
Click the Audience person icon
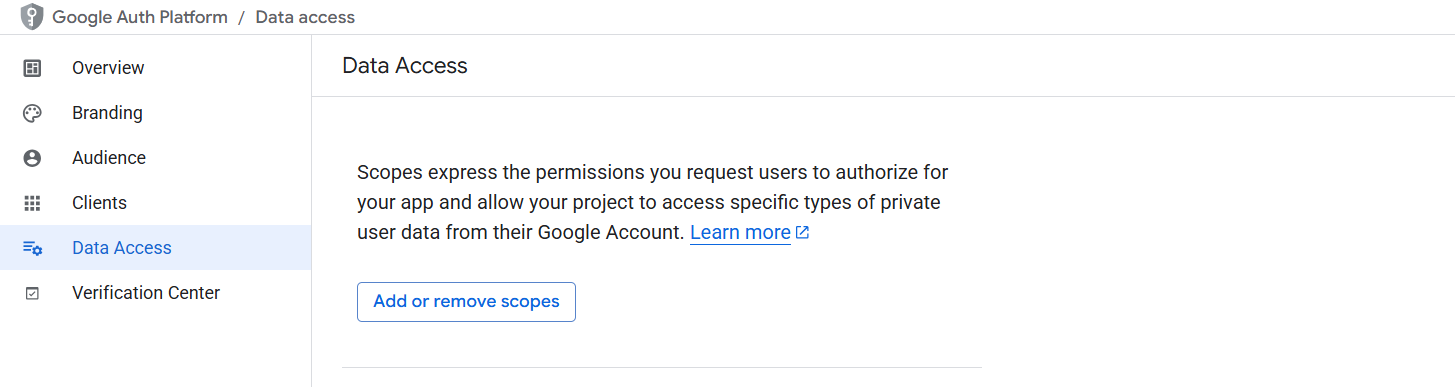pos(32,158)
